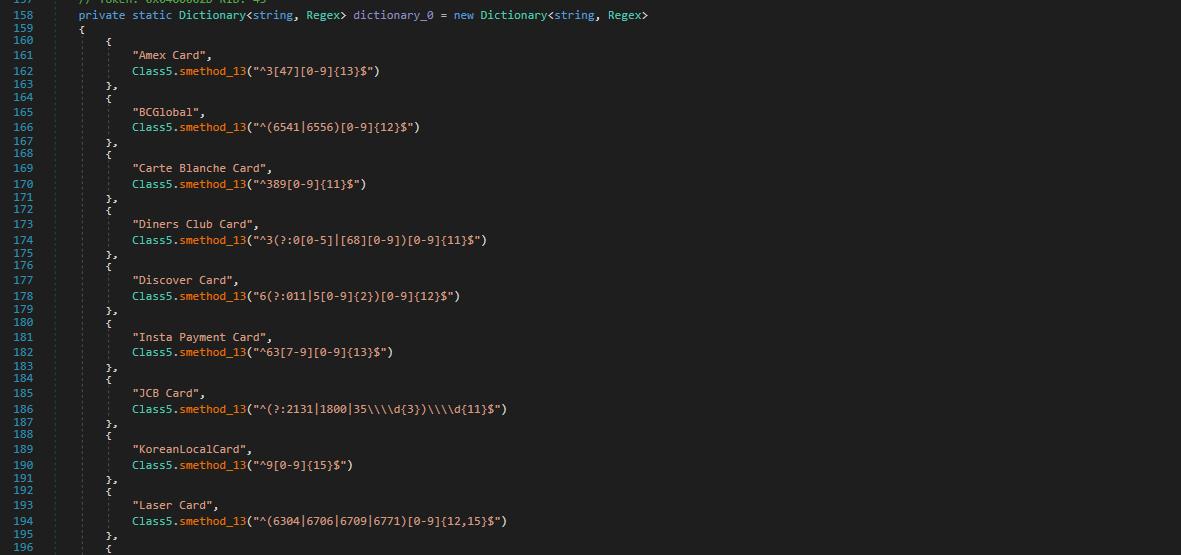
Task: Click Class5 on line 162
Action: pyautogui.click(x=152, y=72)
